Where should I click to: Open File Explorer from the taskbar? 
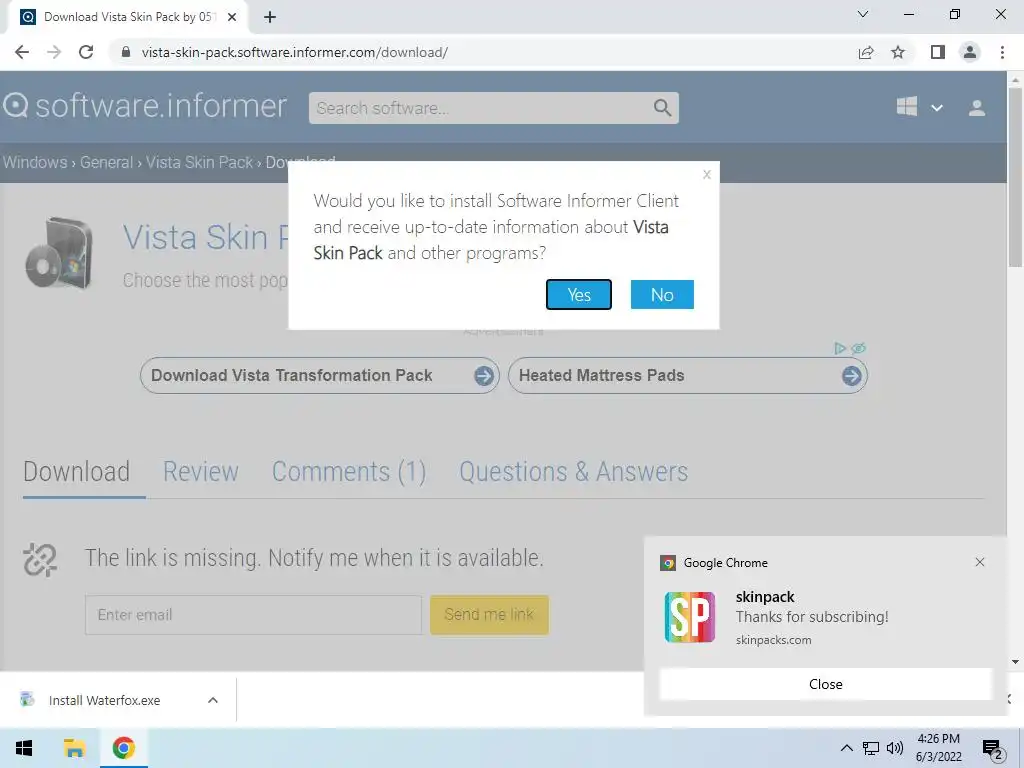tap(74, 748)
